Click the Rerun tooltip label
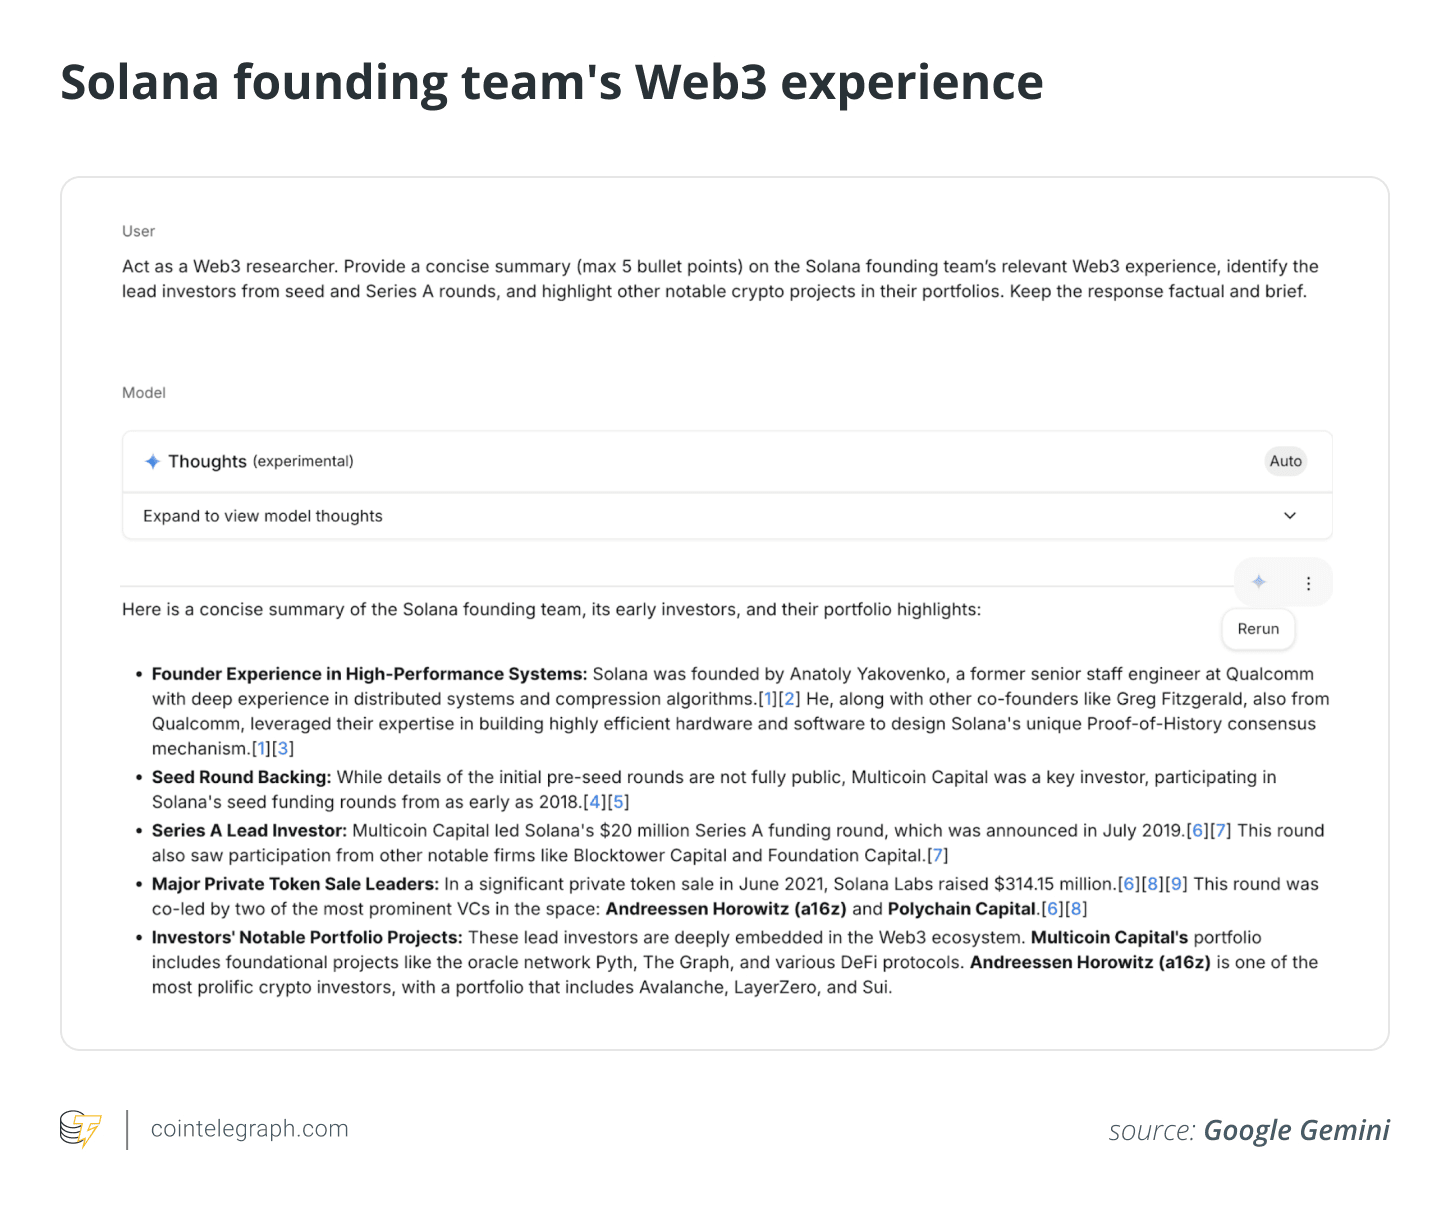Image resolution: width=1450 pixels, height=1210 pixels. pos(1258,629)
